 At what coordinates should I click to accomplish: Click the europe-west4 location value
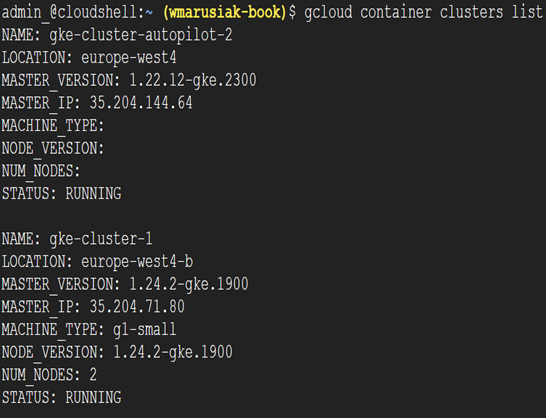(129, 58)
